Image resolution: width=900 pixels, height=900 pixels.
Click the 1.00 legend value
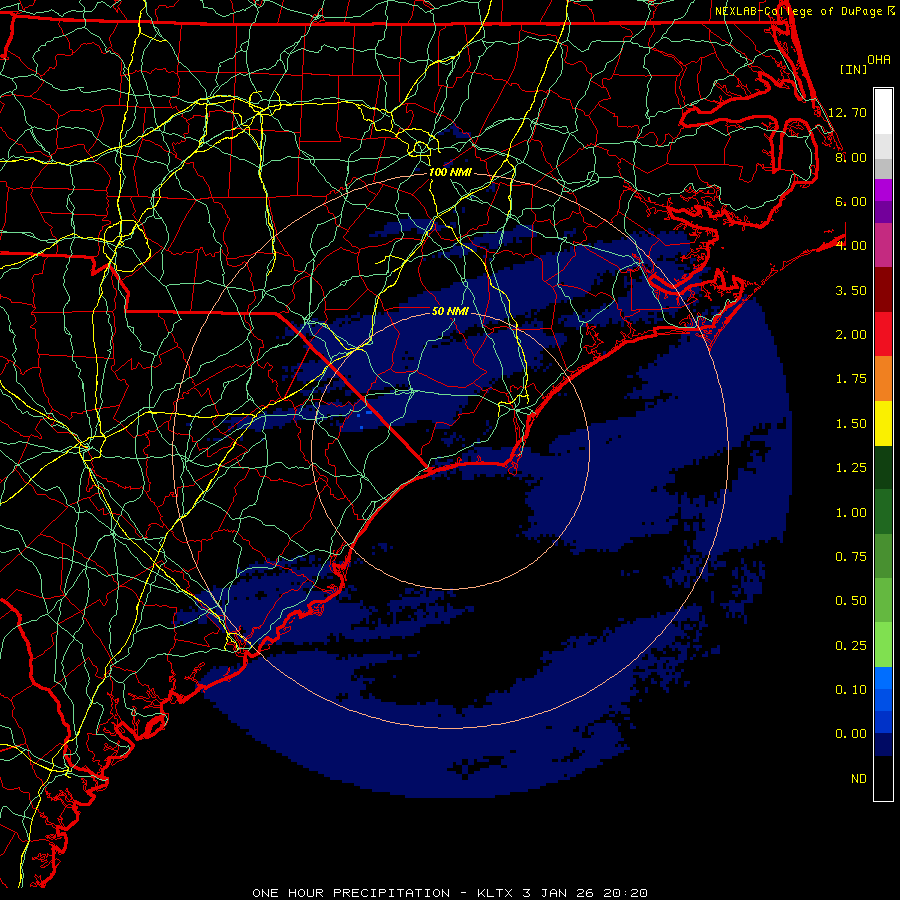(851, 513)
